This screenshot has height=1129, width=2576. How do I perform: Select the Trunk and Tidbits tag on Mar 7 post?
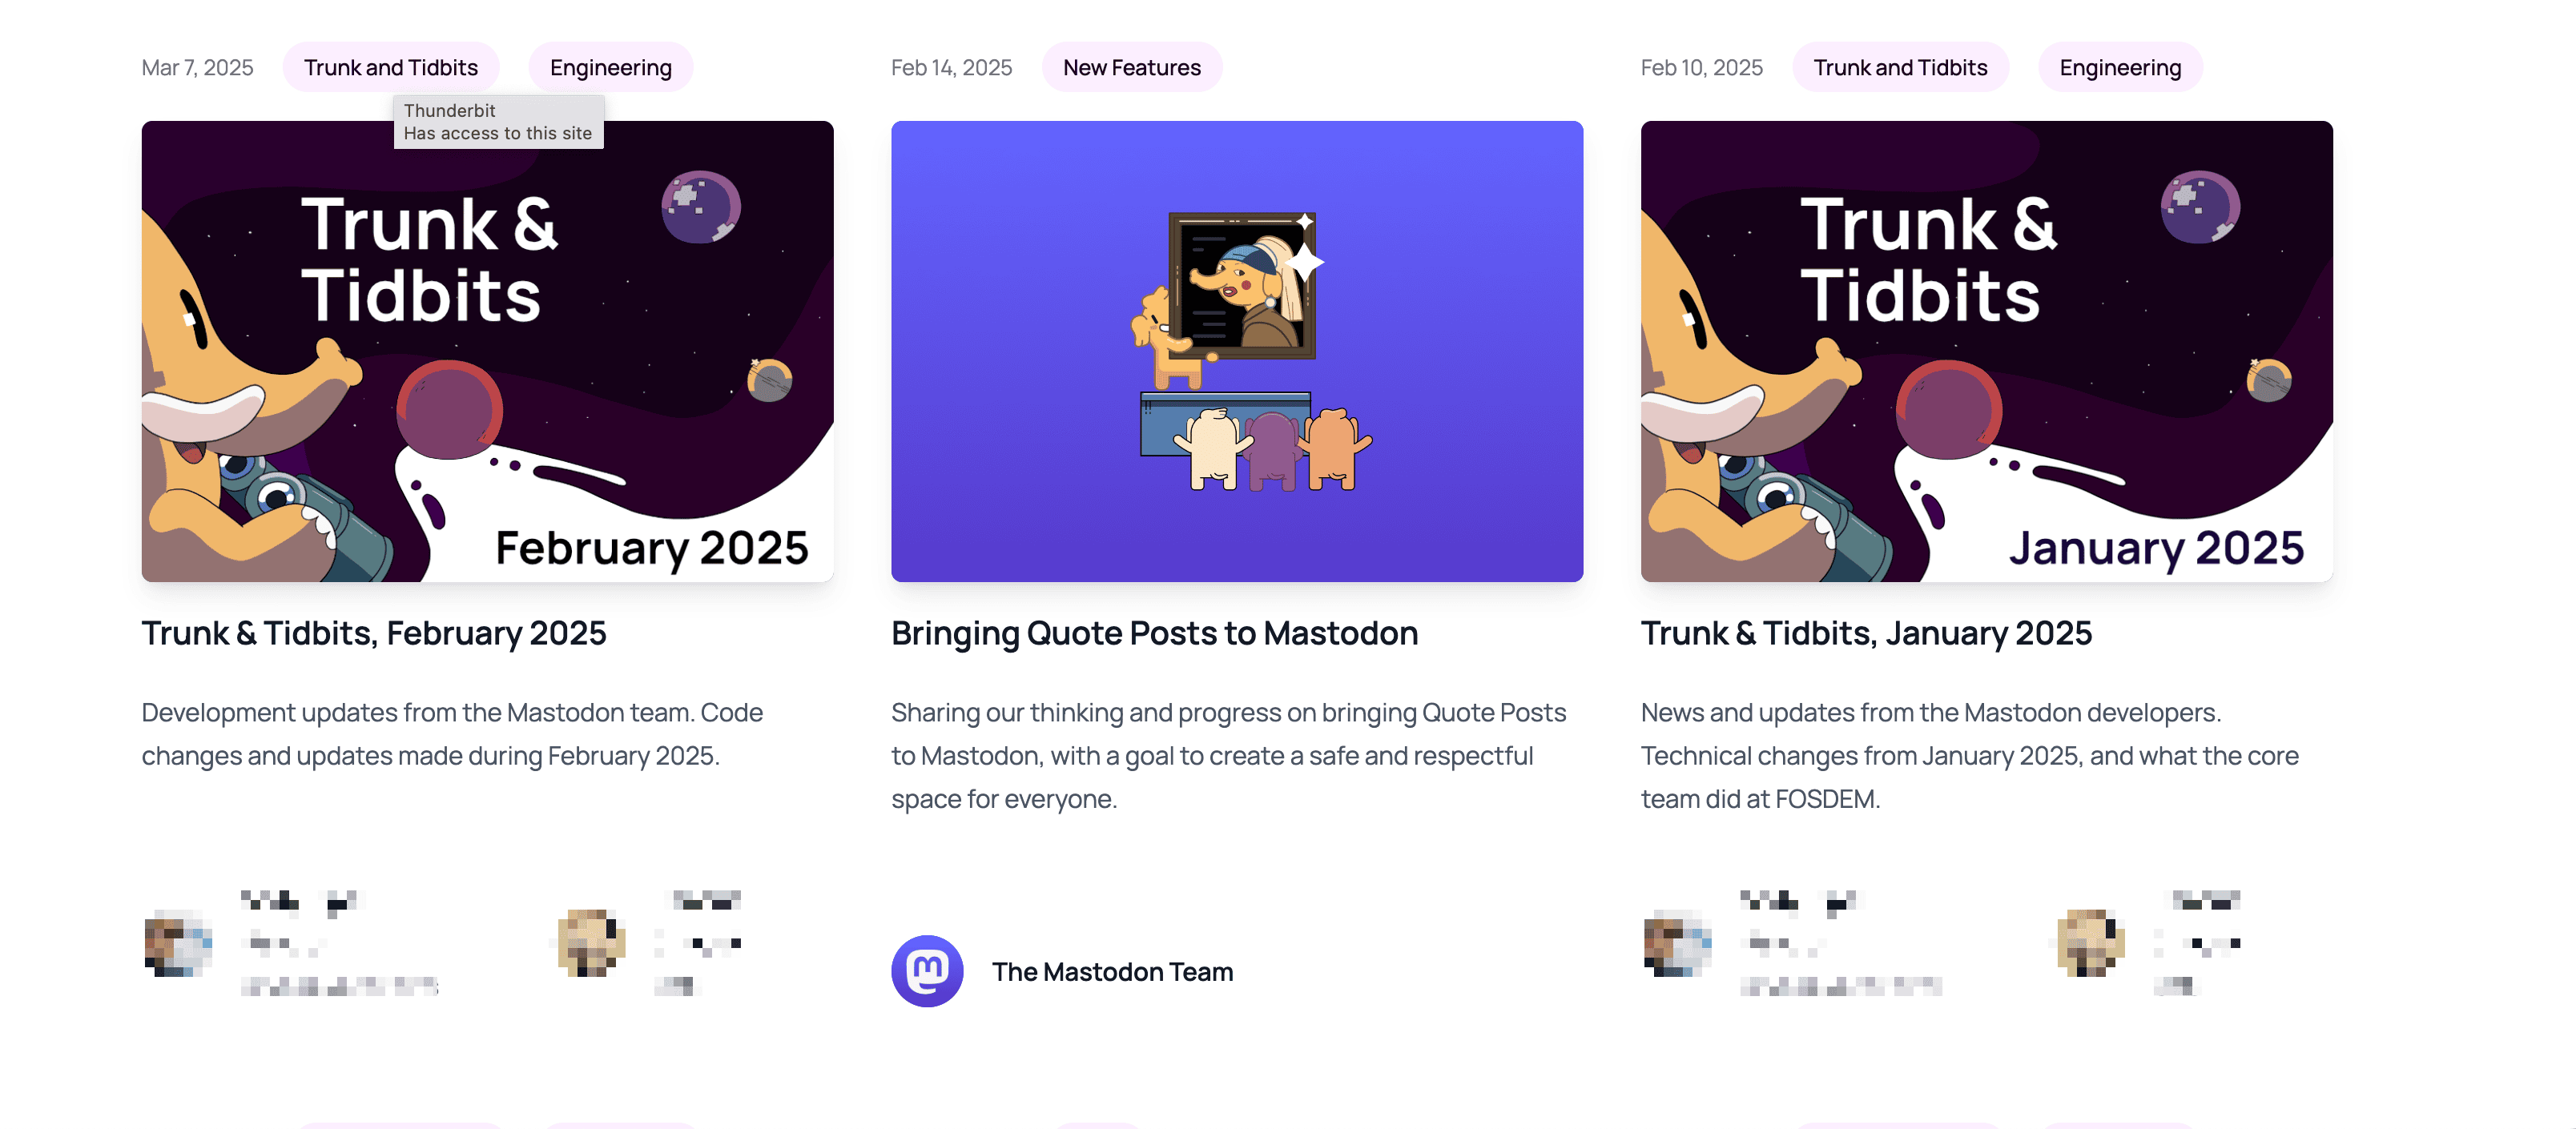pyautogui.click(x=391, y=67)
